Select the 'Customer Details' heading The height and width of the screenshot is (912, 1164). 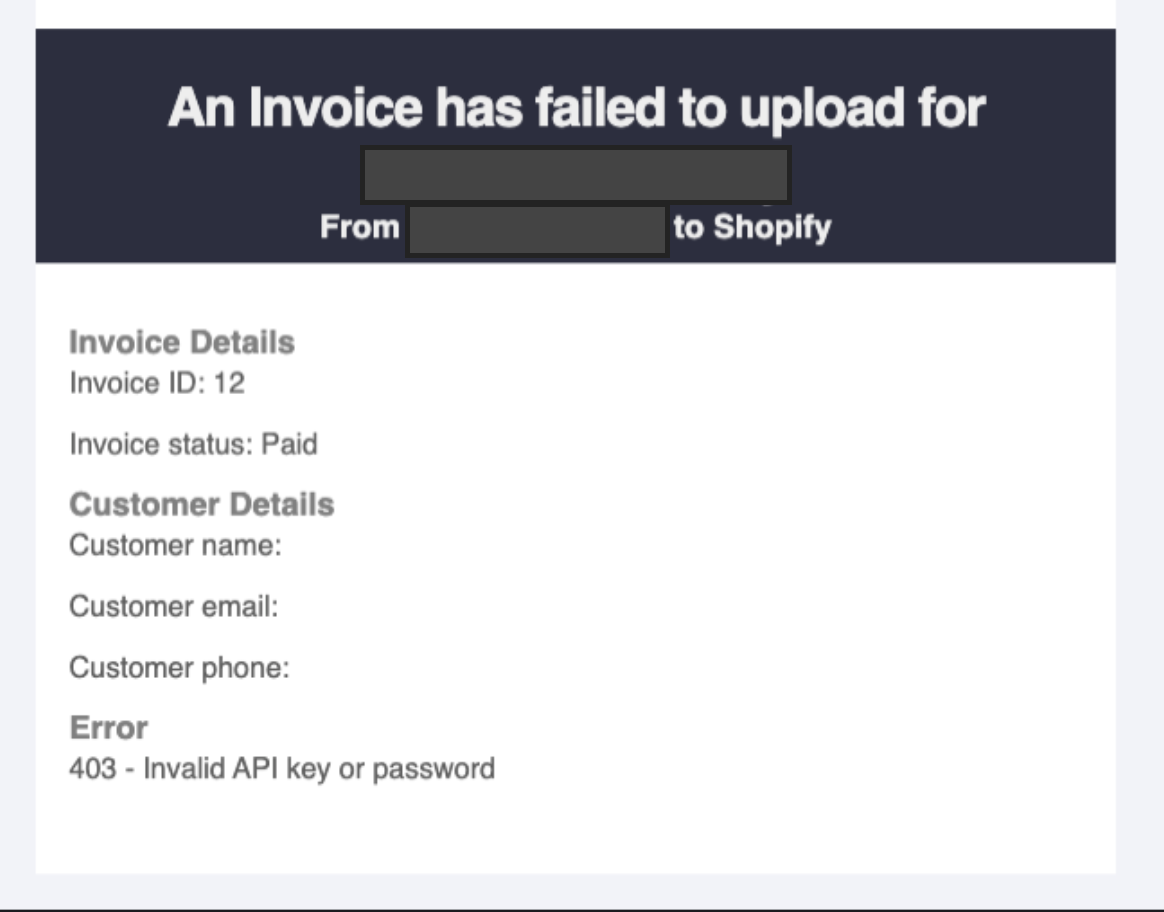[x=201, y=504]
